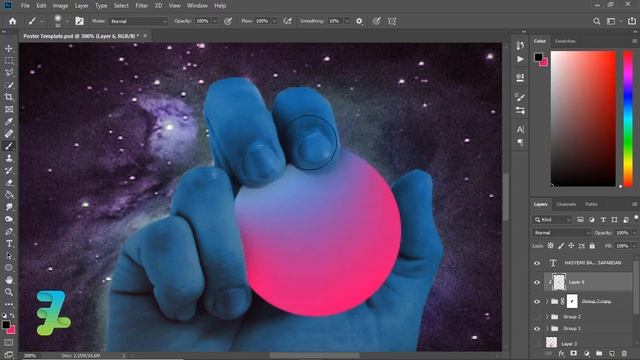Toggle lock position

tap(571, 246)
